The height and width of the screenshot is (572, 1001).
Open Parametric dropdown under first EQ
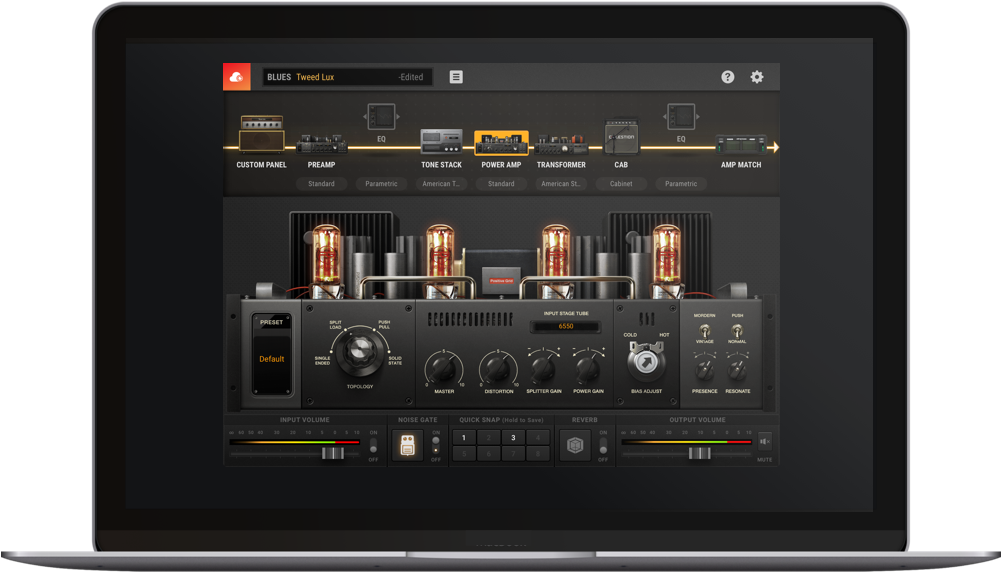point(381,184)
